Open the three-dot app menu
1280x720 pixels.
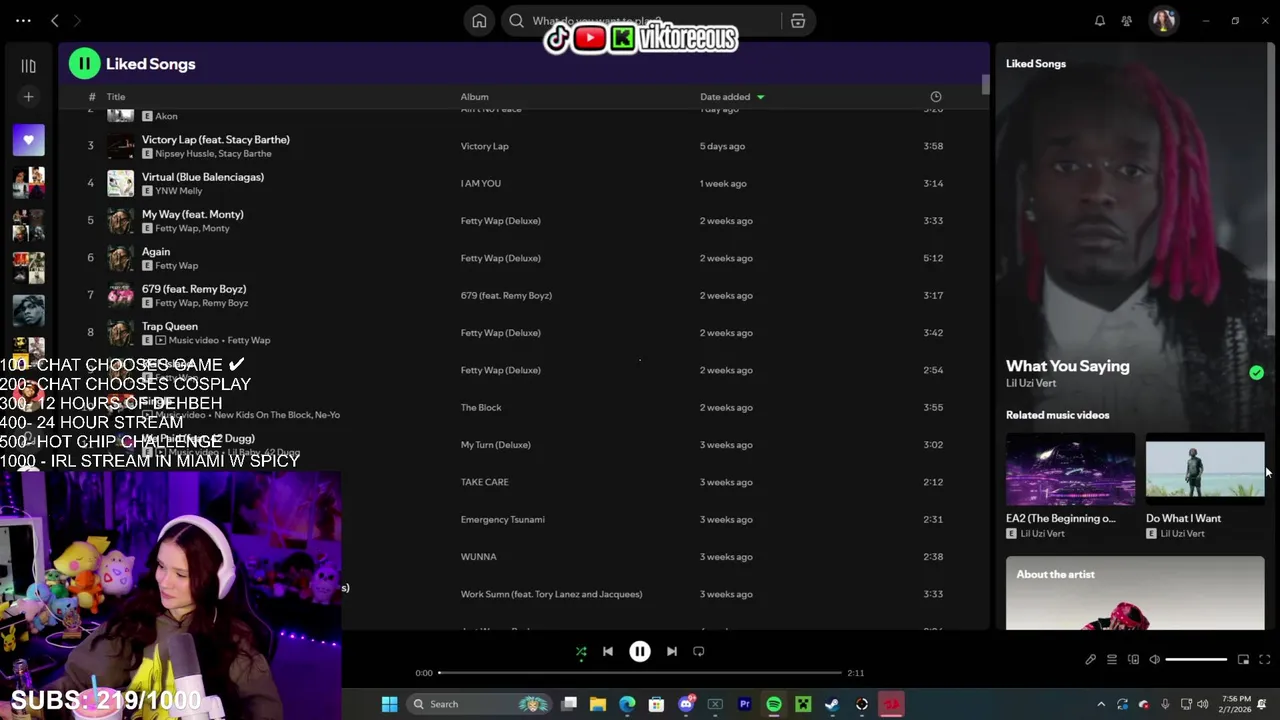click(x=23, y=20)
